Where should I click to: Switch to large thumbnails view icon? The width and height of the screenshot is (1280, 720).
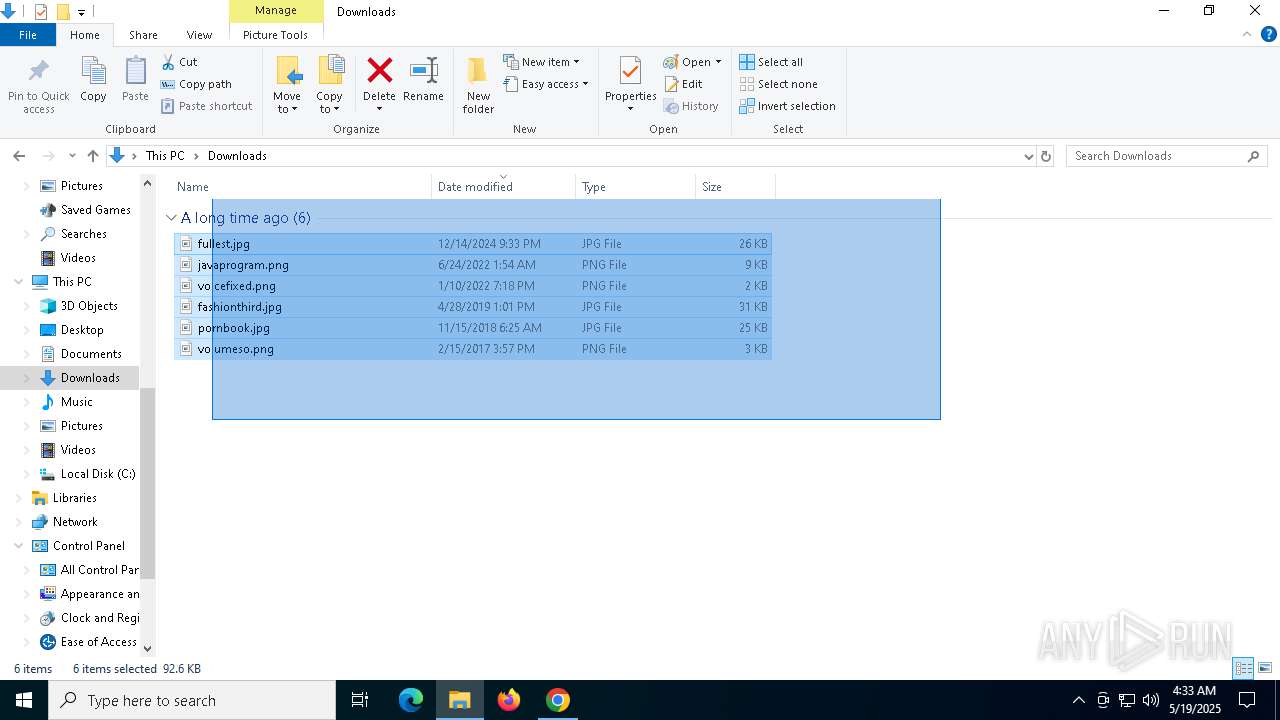pyautogui.click(x=1265, y=668)
